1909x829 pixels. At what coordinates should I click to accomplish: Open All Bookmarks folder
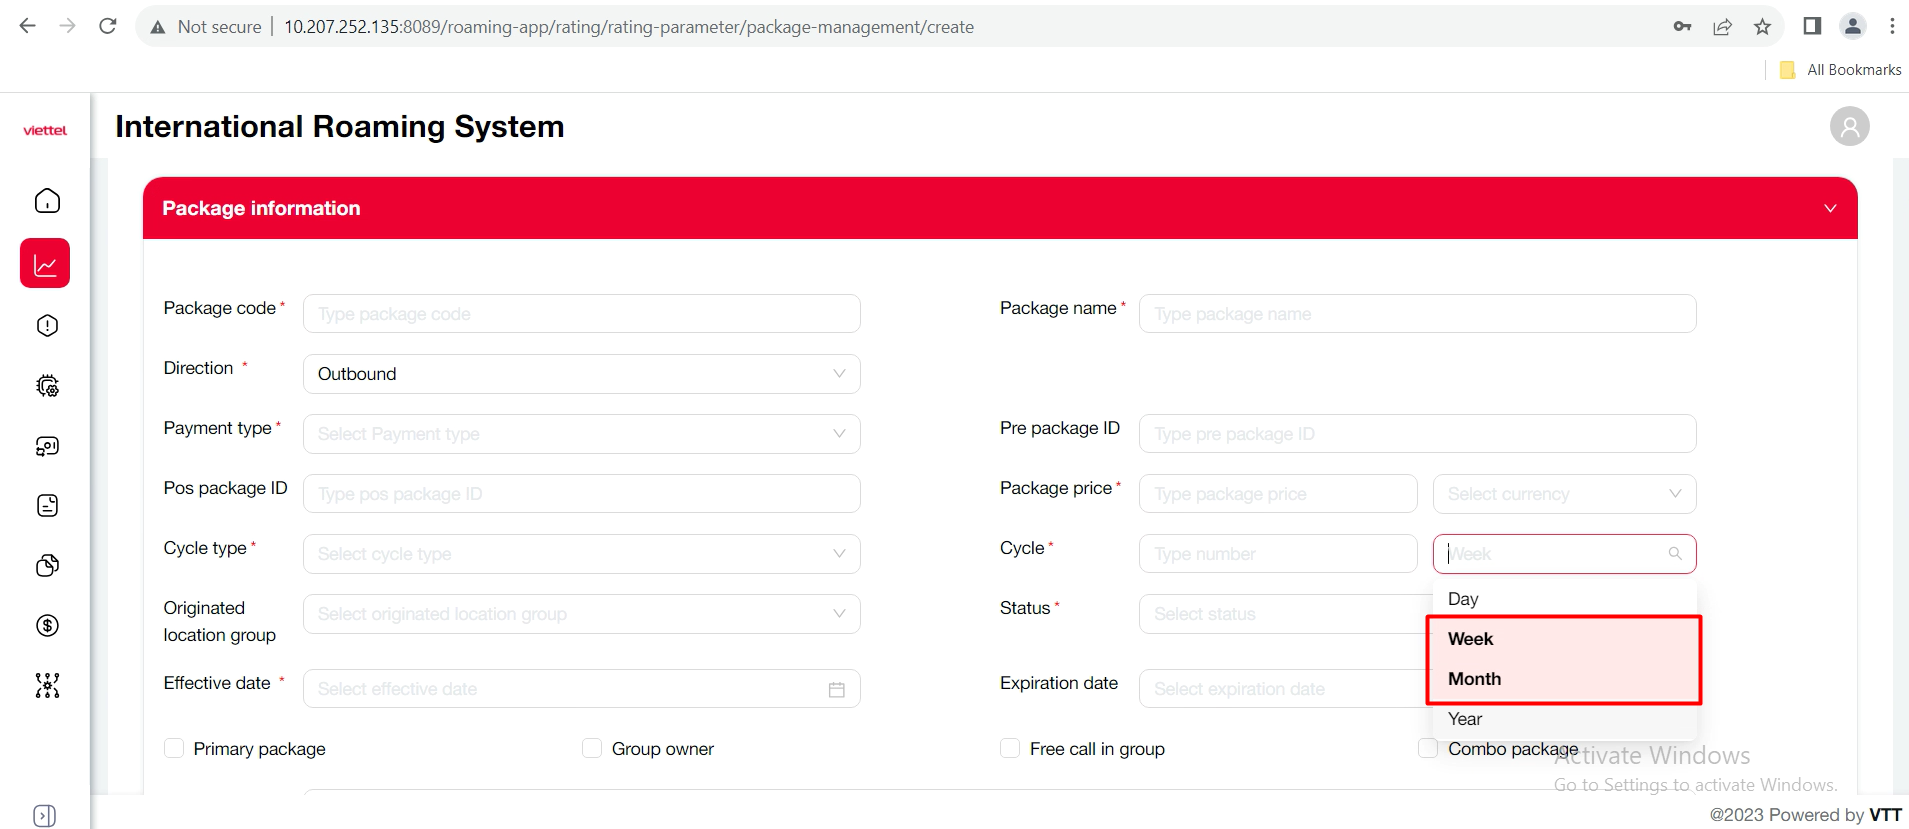pyautogui.click(x=1841, y=70)
